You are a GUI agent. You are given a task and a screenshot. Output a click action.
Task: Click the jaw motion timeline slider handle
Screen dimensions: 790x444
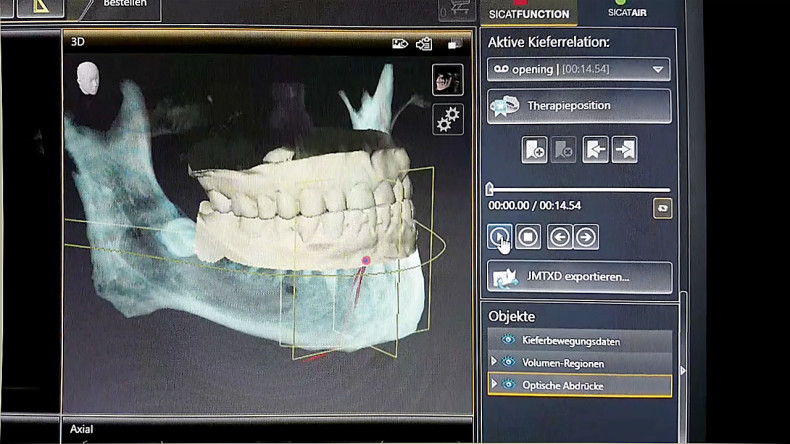[490, 189]
